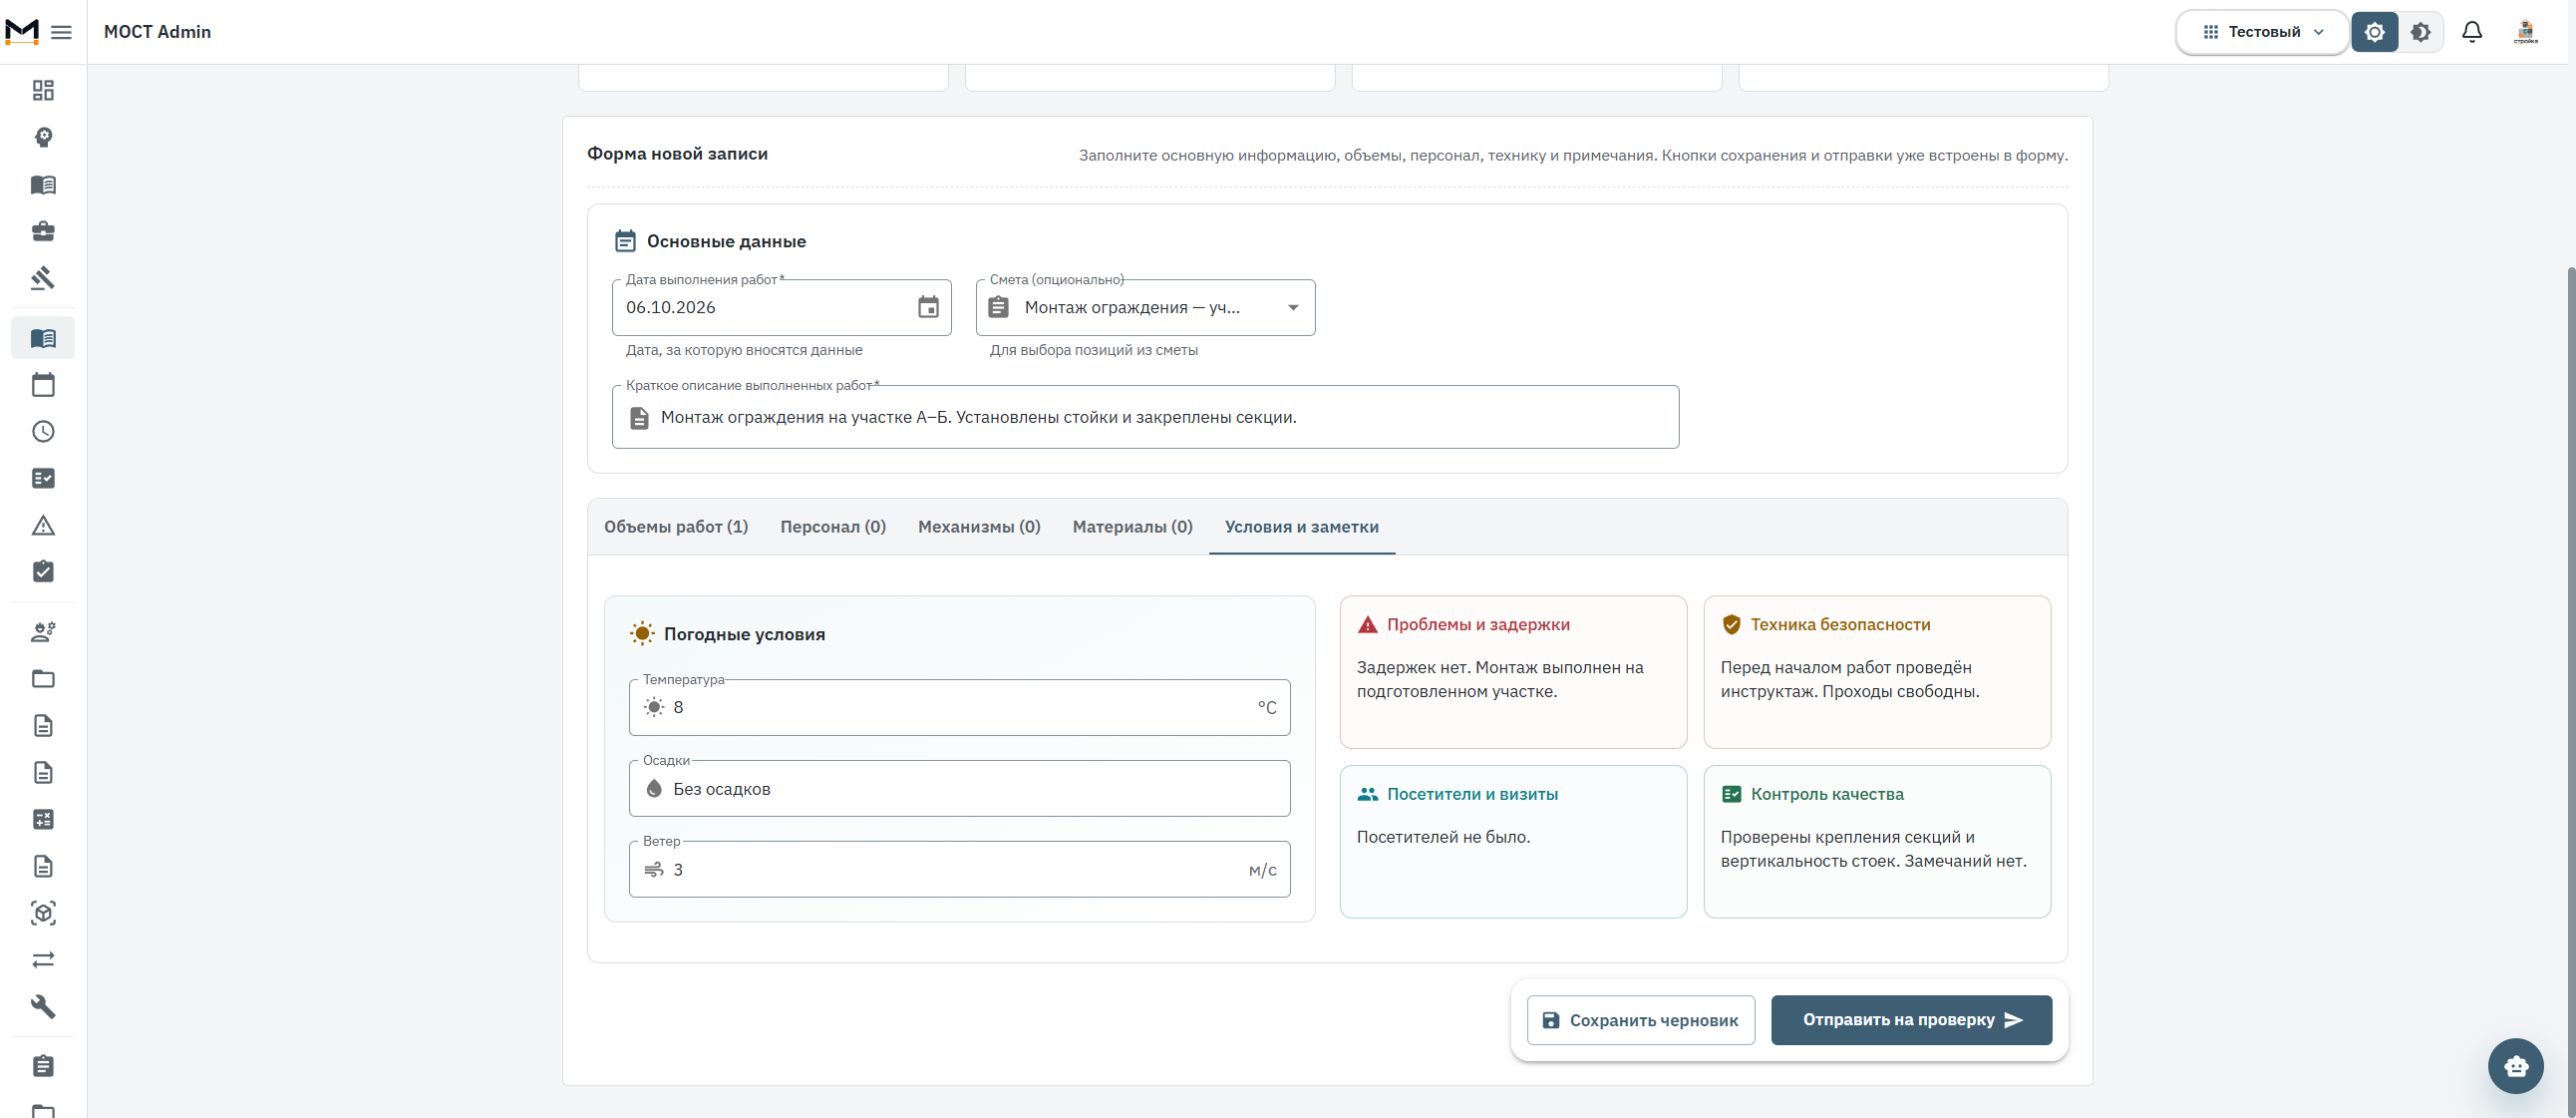
Task: Open the Механизмы (0) tab
Action: coord(979,527)
